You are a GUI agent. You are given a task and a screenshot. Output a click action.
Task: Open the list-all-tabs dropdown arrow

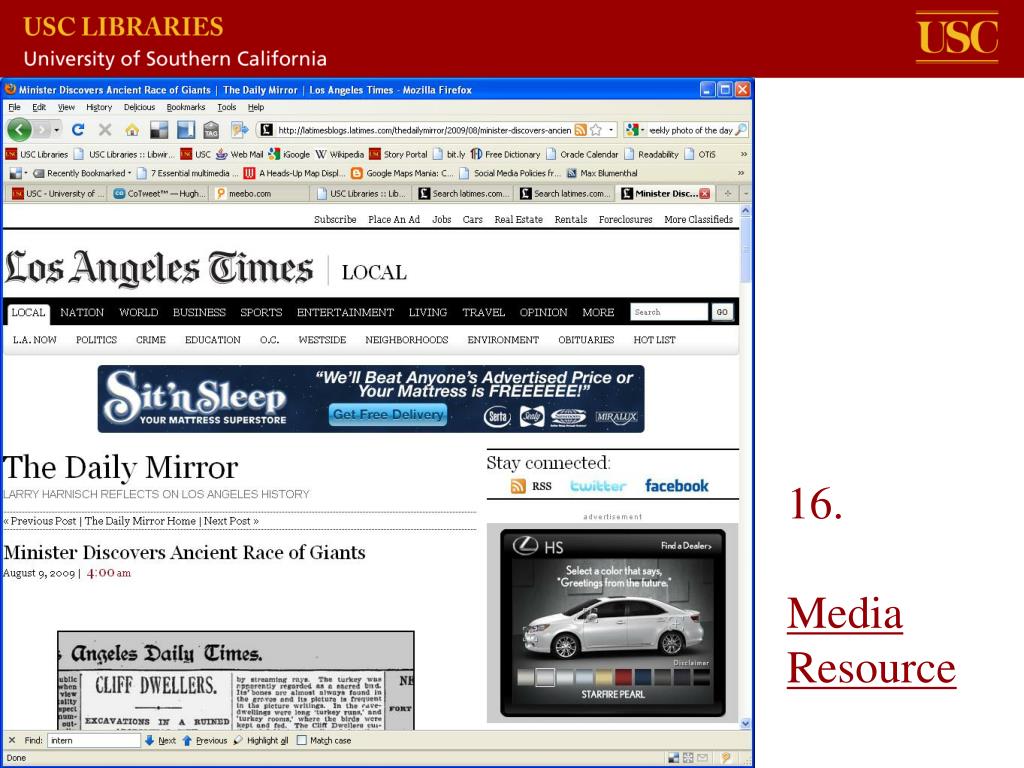(x=746, y=193)
